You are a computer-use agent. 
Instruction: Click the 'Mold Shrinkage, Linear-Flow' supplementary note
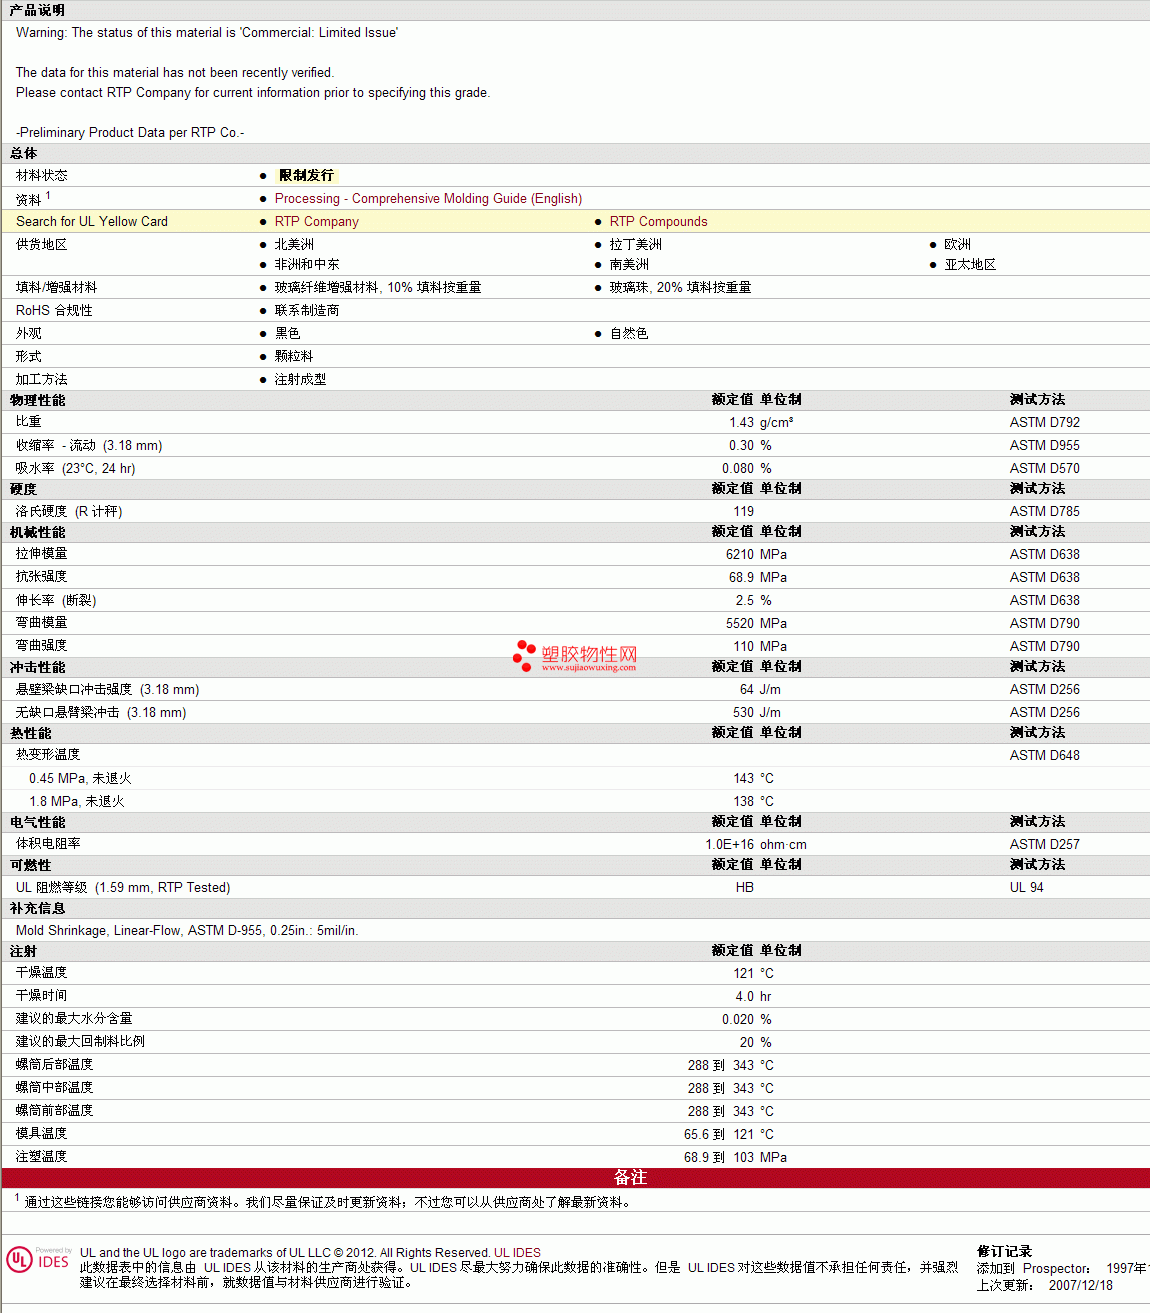coord(187,931)
